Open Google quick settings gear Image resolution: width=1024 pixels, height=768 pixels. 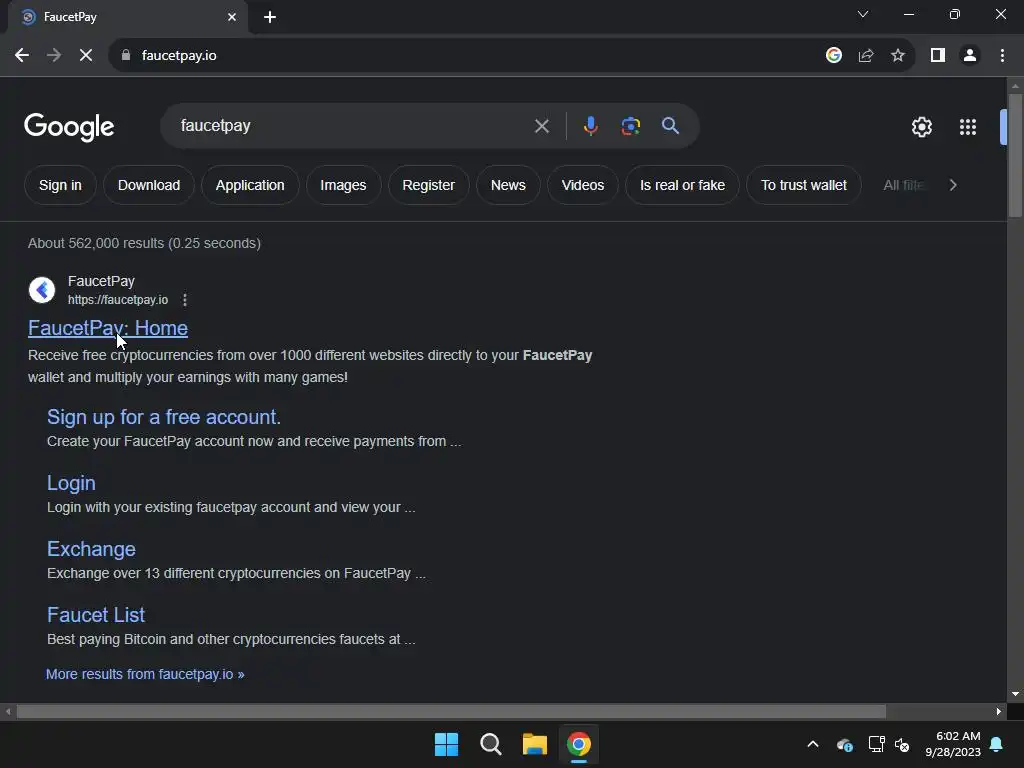click(x=921, y=127)
